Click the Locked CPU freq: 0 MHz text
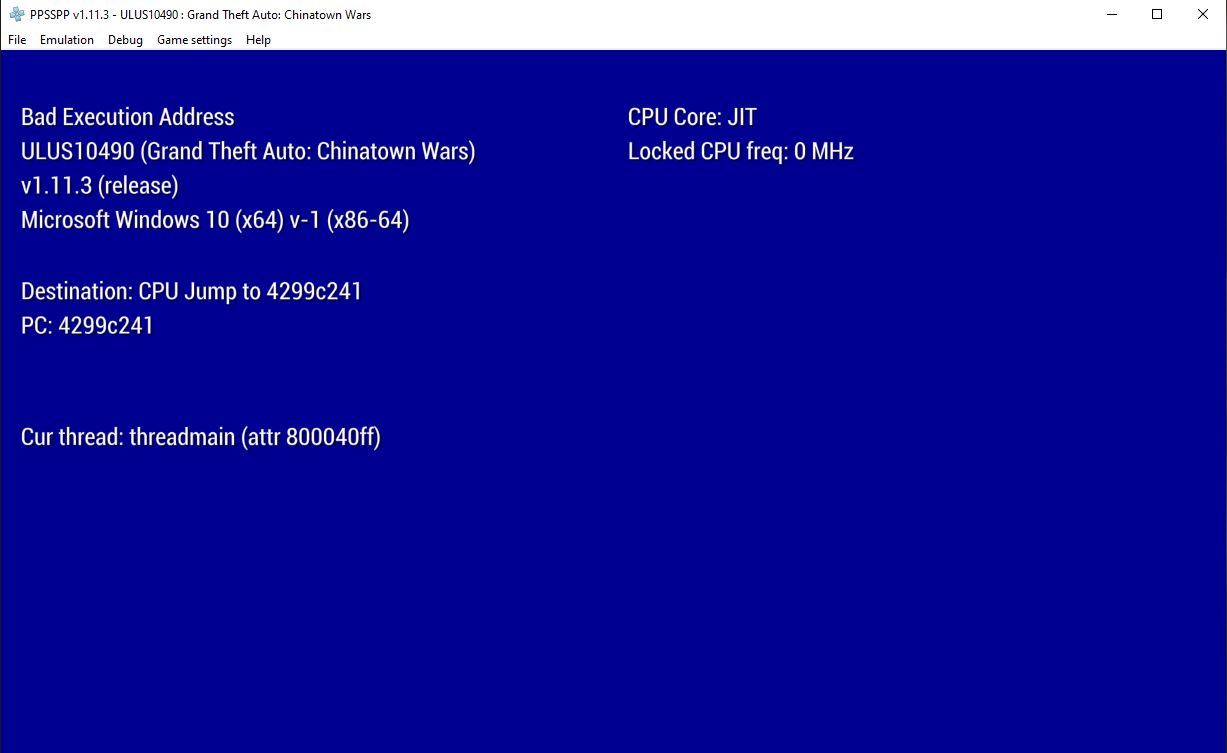The image size is (1227, 753). (x=740, y=152)
